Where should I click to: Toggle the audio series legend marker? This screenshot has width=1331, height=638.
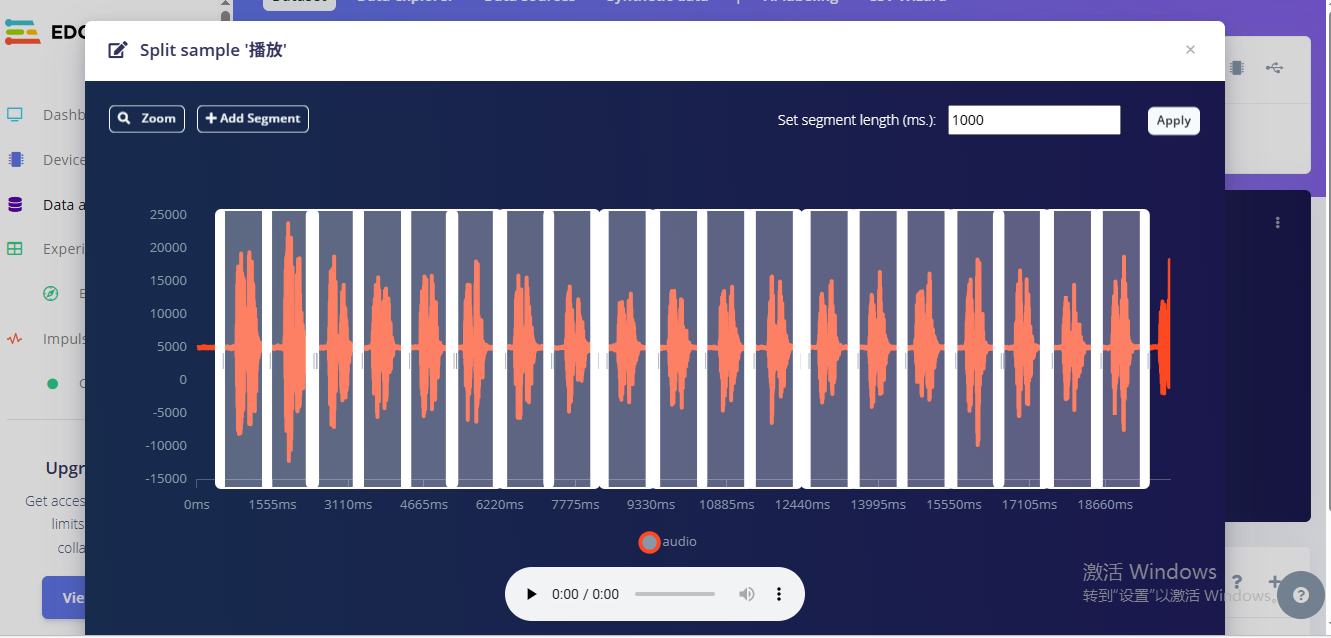[649, 542]
